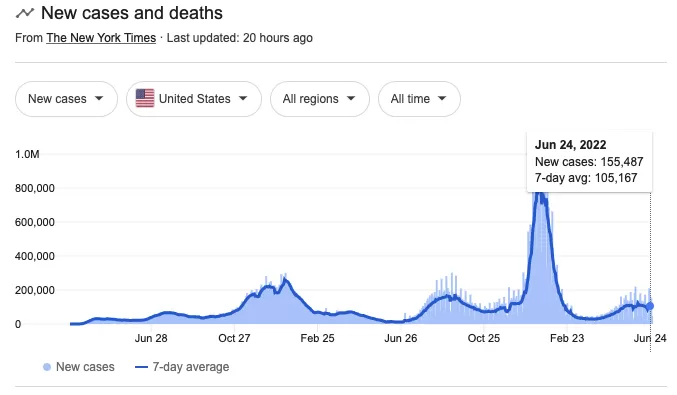
Task: Open the United States country dropdown
Action: click(x=194, y=99)
